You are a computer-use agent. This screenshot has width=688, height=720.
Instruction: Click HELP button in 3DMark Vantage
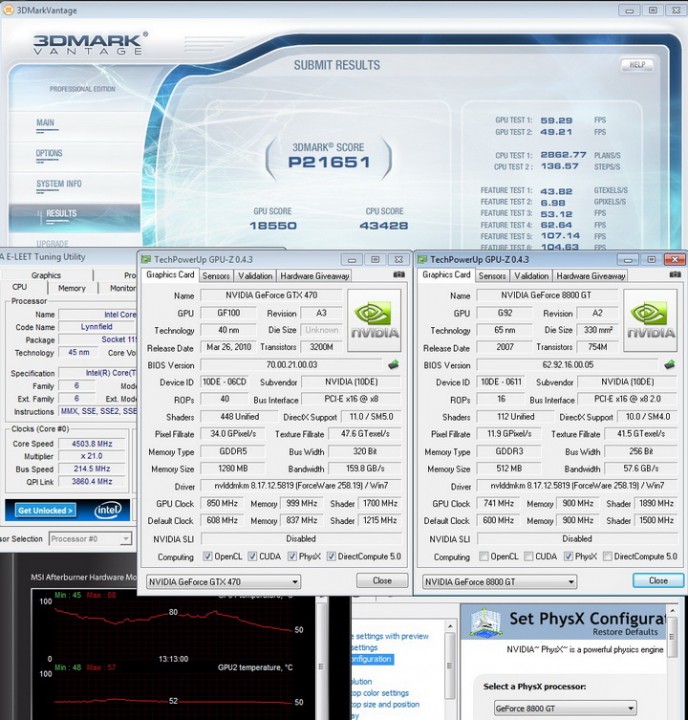pos(637,65)
